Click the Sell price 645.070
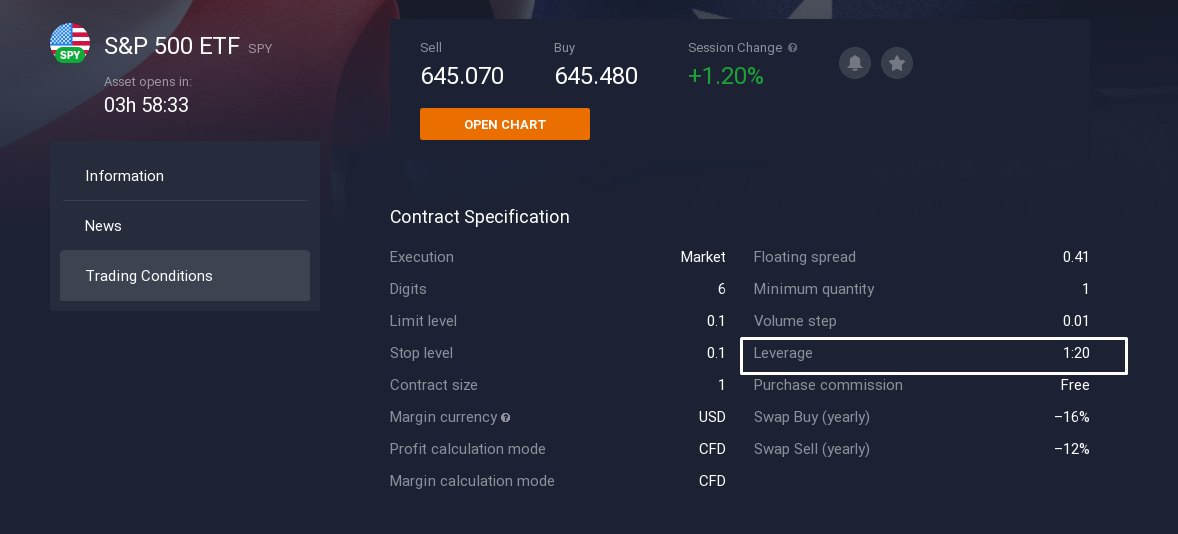Viewport: 1178px width, 534px height. coord(462,76)
